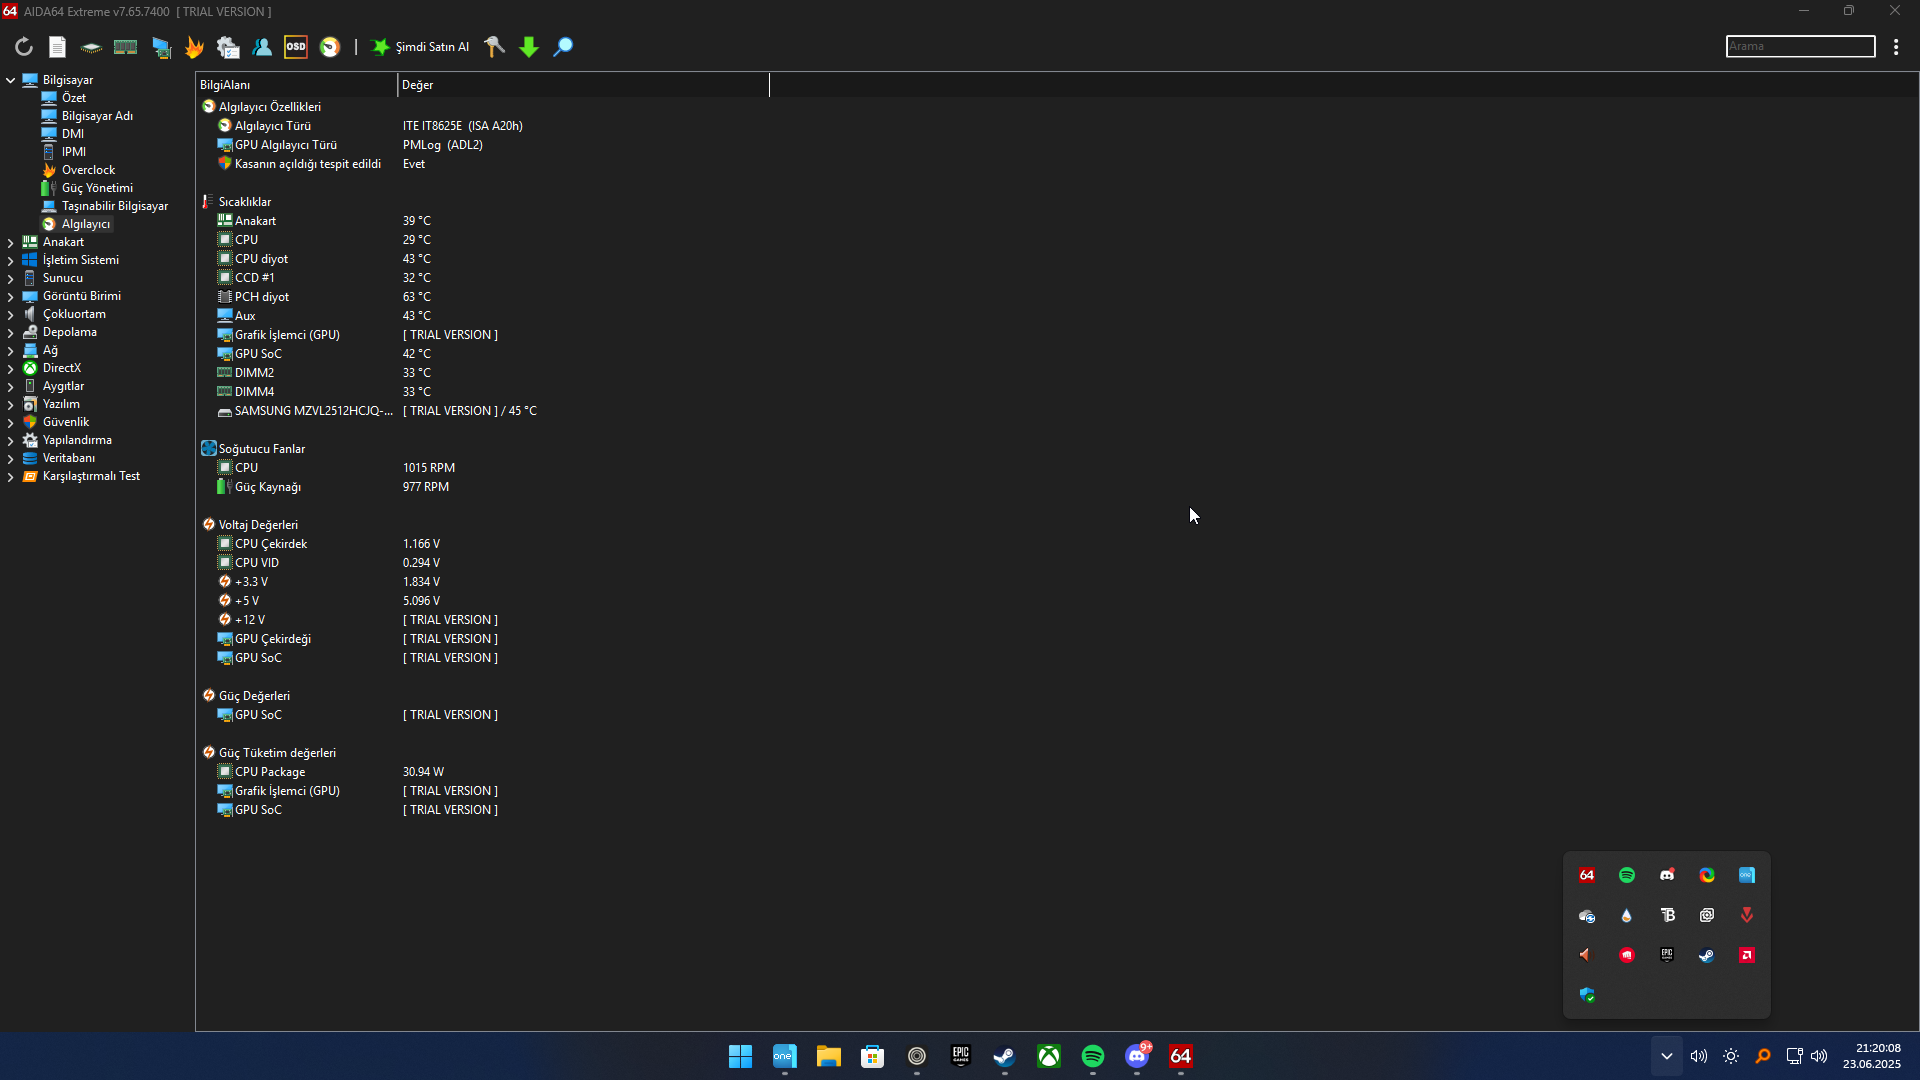Expand the Anakart tree node
Image resolution: width=1920 pixels, height=1080 pixels.
tap(11, 242)
